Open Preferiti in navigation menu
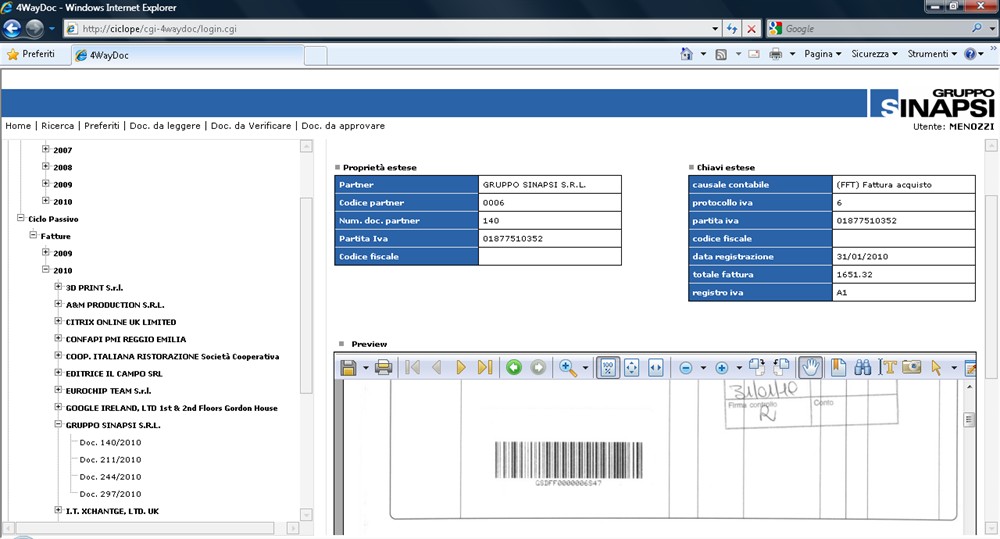Screen dimensions: 1000x539 [102, 126]
